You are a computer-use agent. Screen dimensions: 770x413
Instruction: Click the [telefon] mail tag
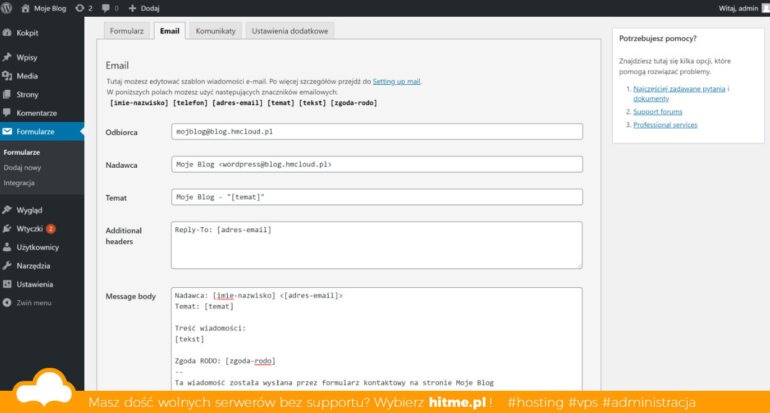click(x=191, y=103)
